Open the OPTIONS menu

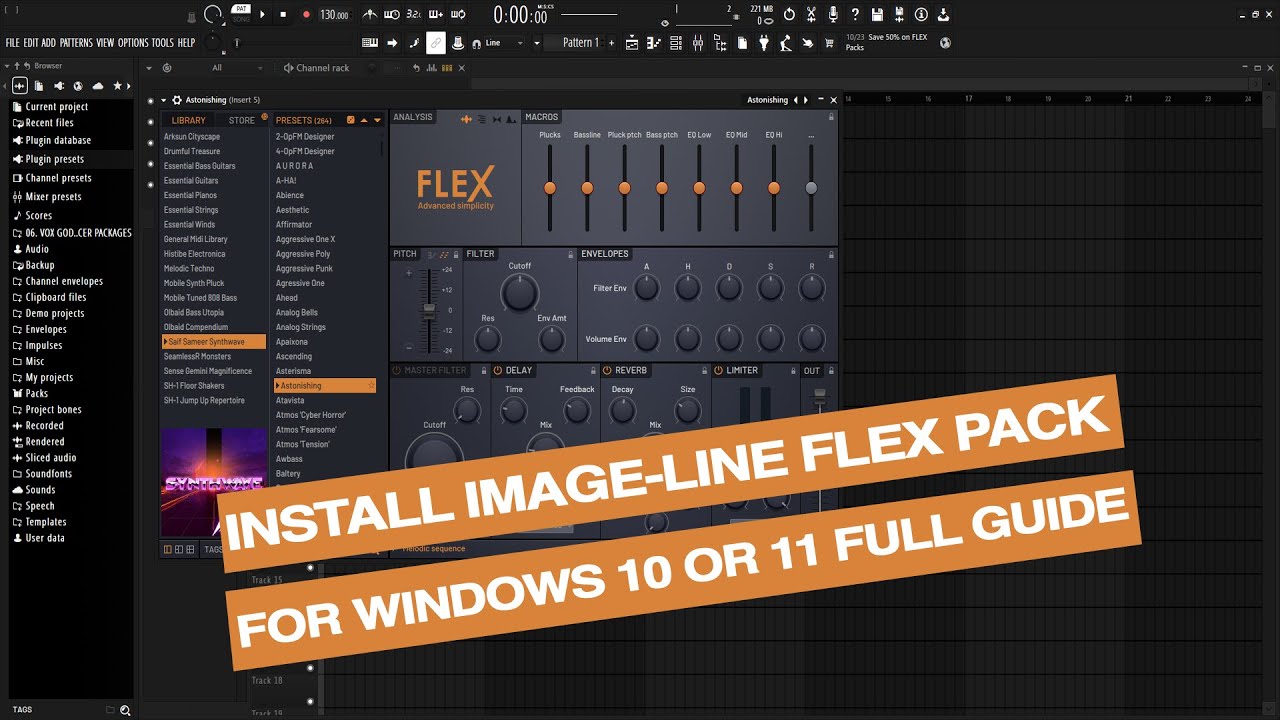[x=133, y=43]
